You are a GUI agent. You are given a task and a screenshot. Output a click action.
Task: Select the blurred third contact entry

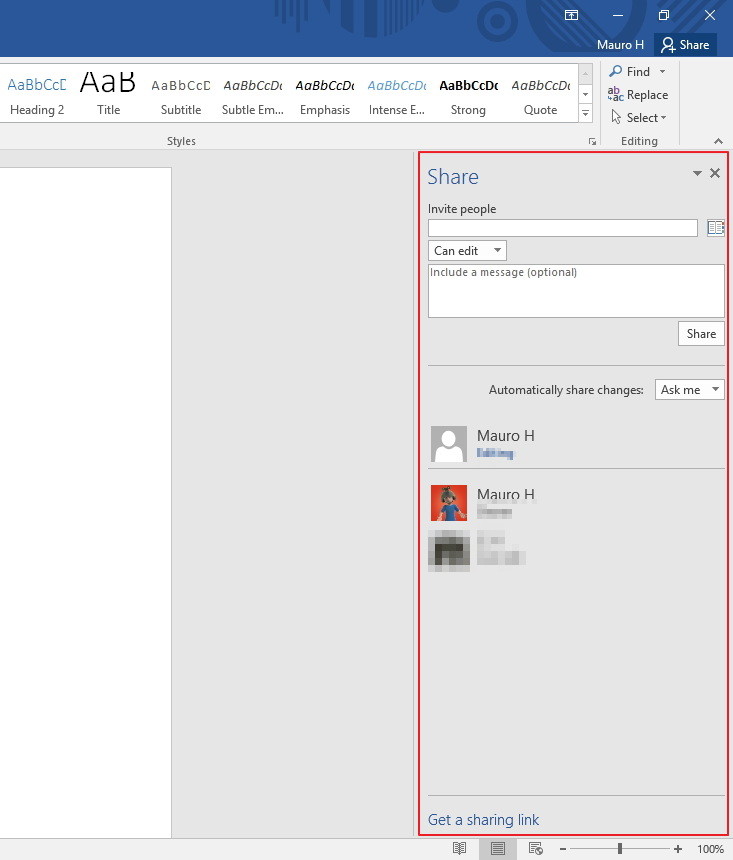(x=477, y=551)
